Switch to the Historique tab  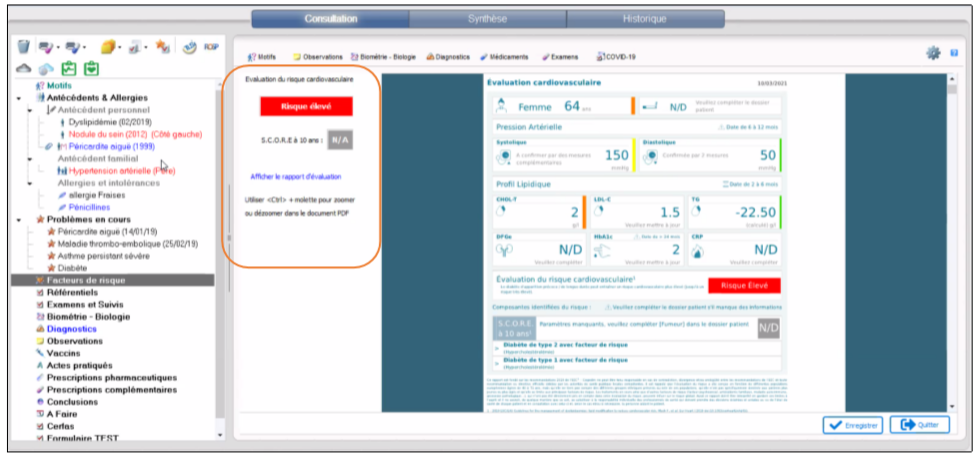pyautogui.click(x=644, y=19)
